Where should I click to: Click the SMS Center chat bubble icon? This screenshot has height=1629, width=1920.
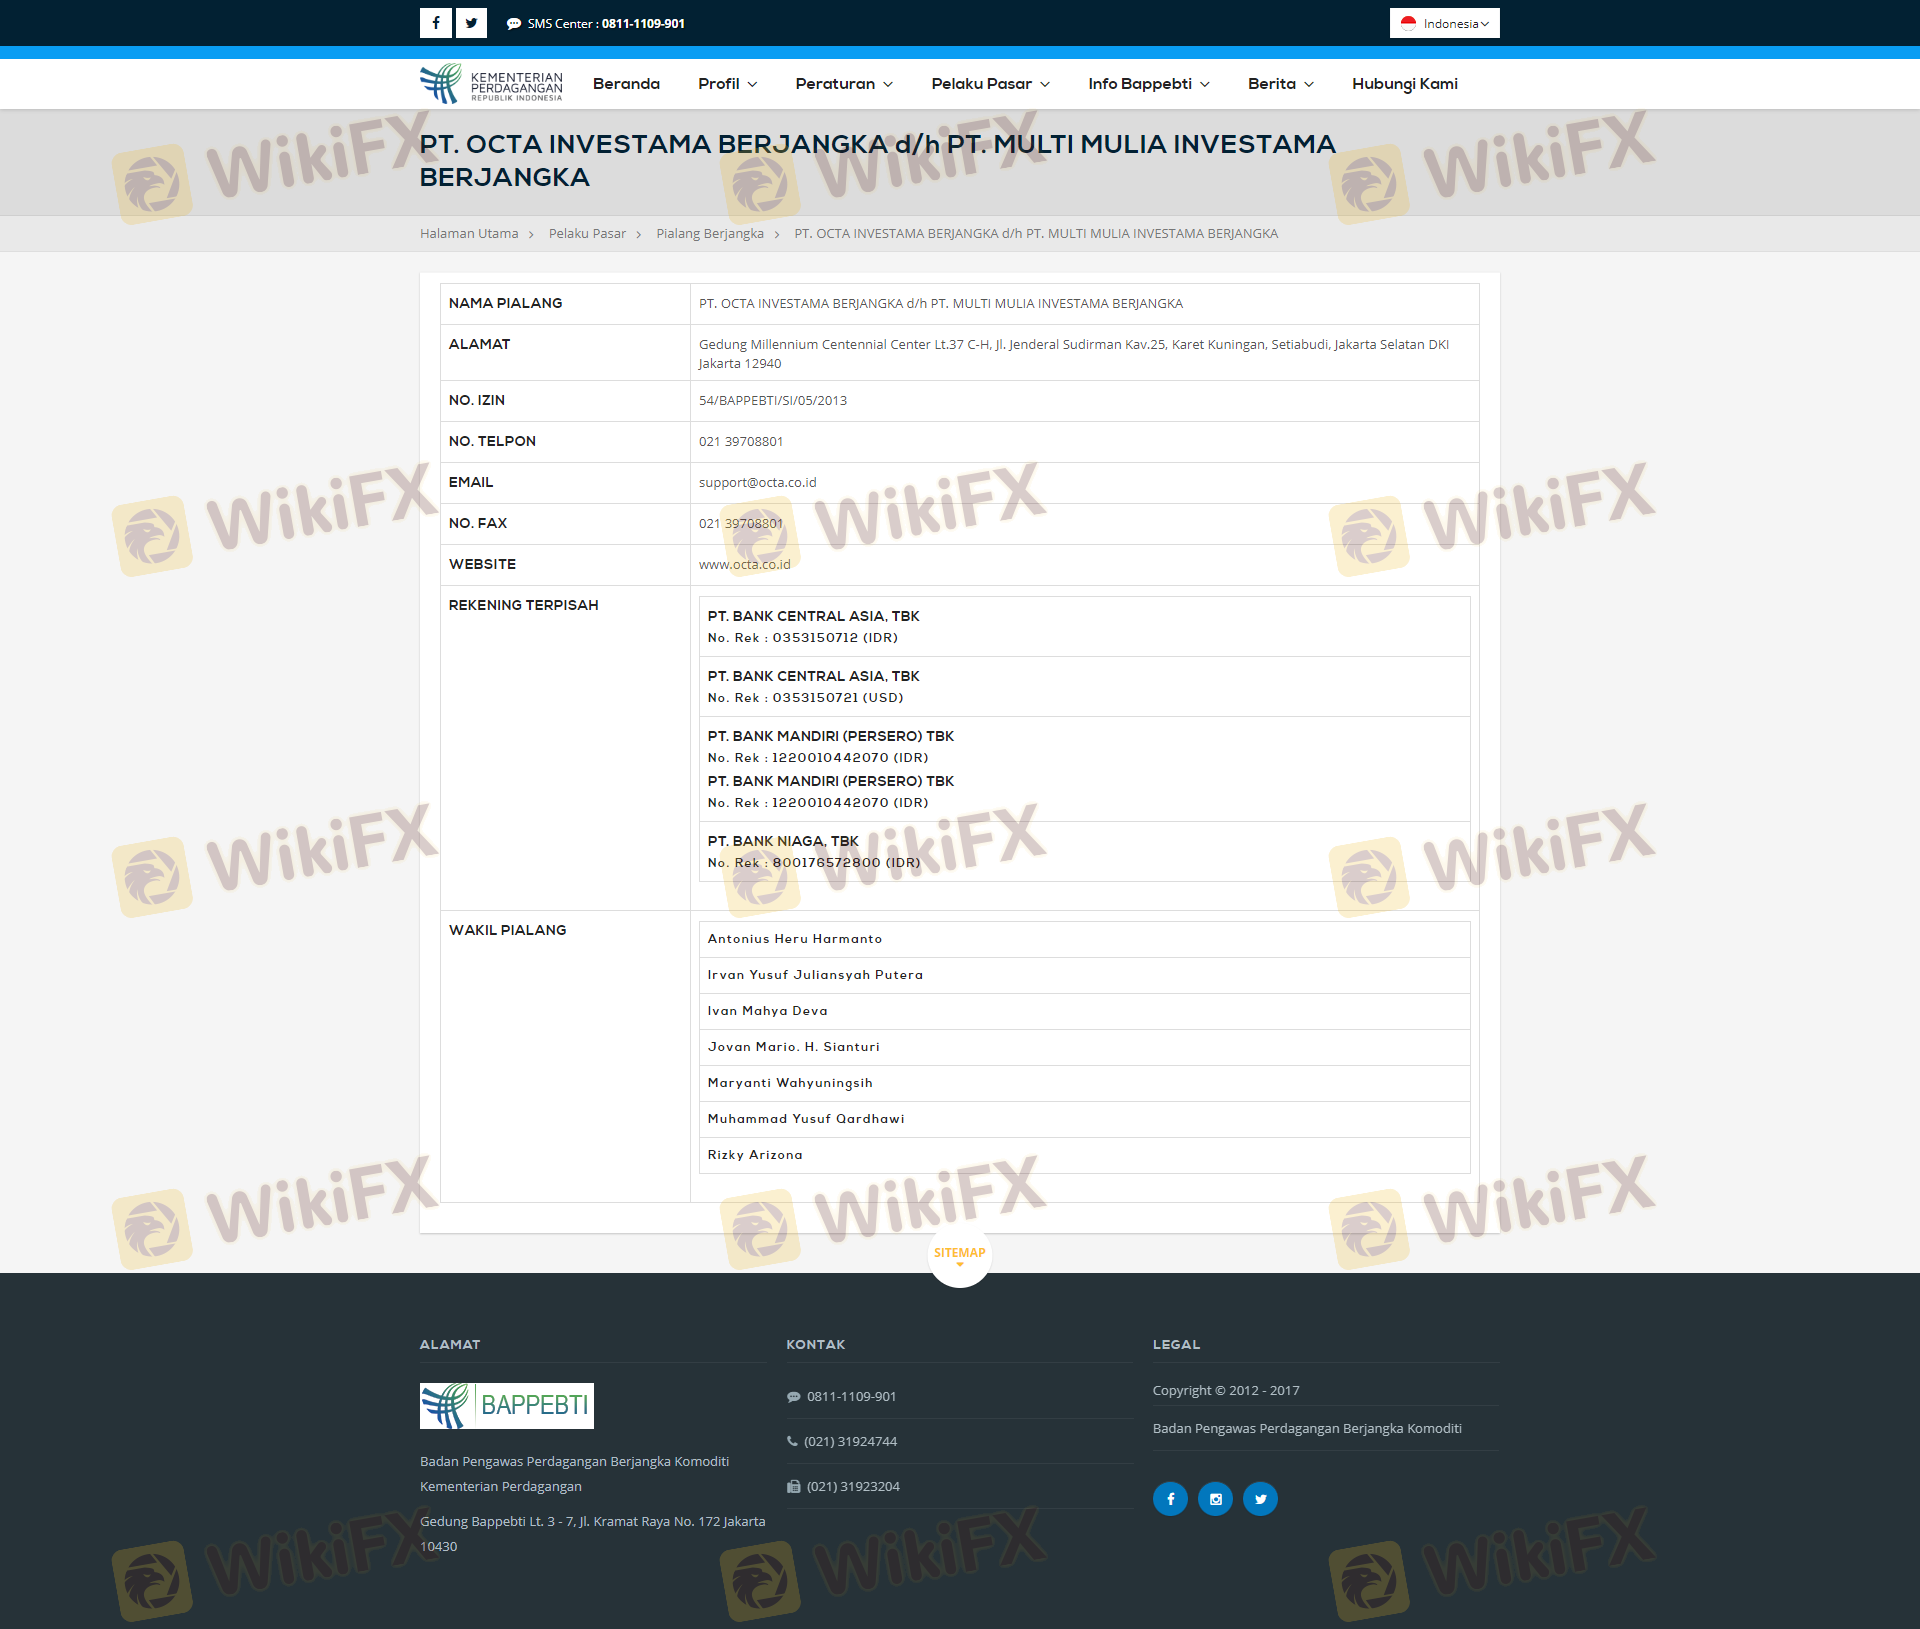pyautogui.click(x=514, y=24)
